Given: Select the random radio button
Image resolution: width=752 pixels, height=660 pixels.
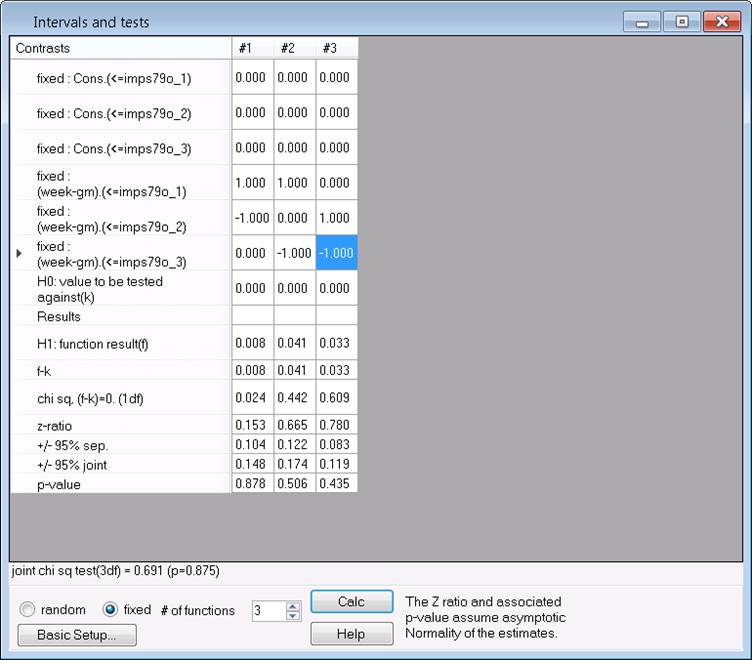Looking at the screenshot, I should 27,610.
